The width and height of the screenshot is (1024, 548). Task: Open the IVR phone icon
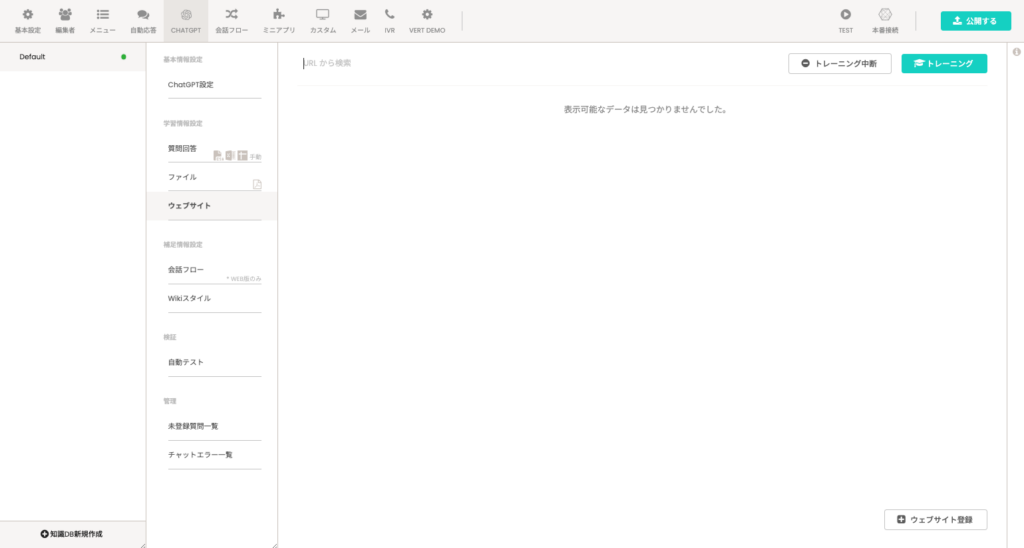coord(389,15)
